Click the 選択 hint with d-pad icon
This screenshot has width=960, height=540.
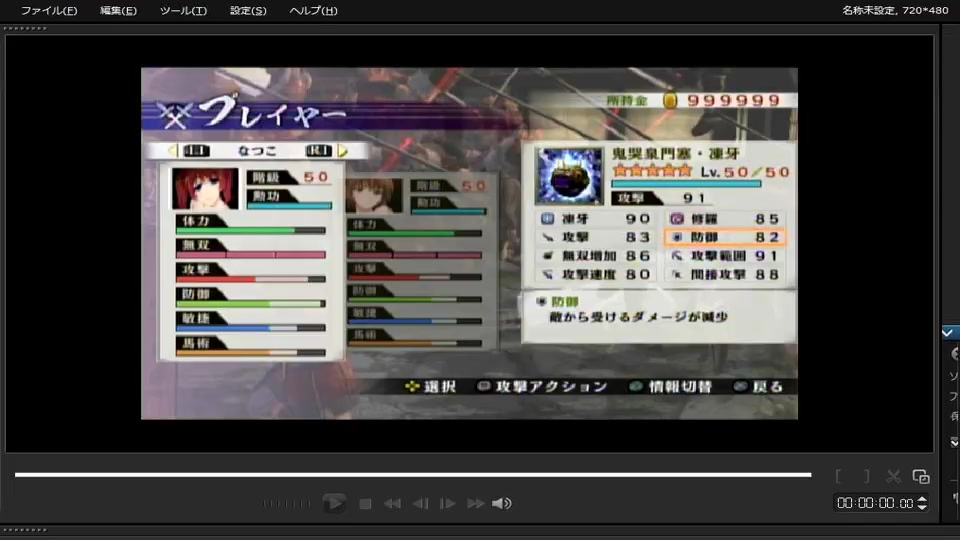431,386
